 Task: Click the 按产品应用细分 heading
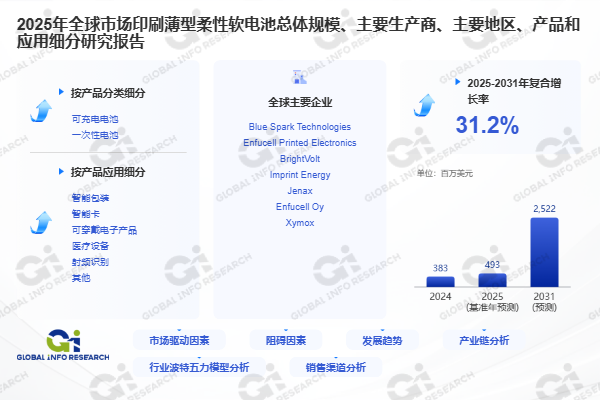point(108,172)
